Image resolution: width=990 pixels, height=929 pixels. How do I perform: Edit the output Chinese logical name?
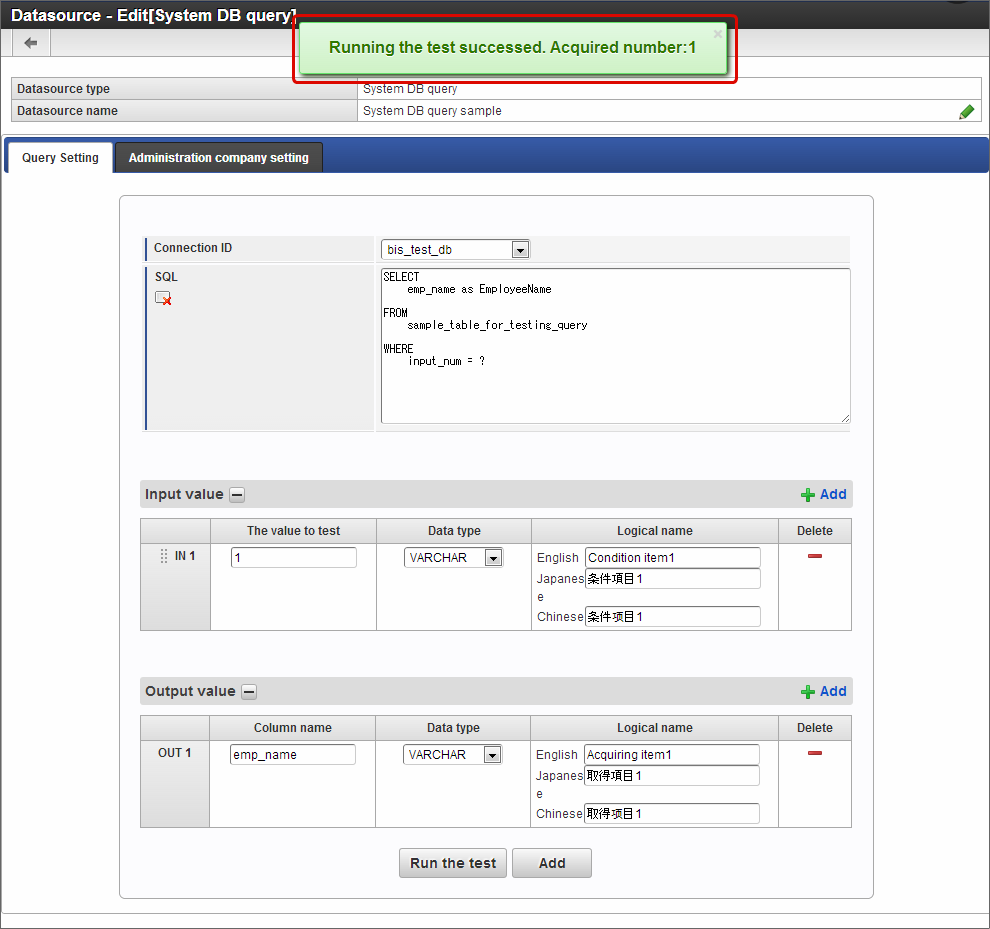click(x=671, y=813)
